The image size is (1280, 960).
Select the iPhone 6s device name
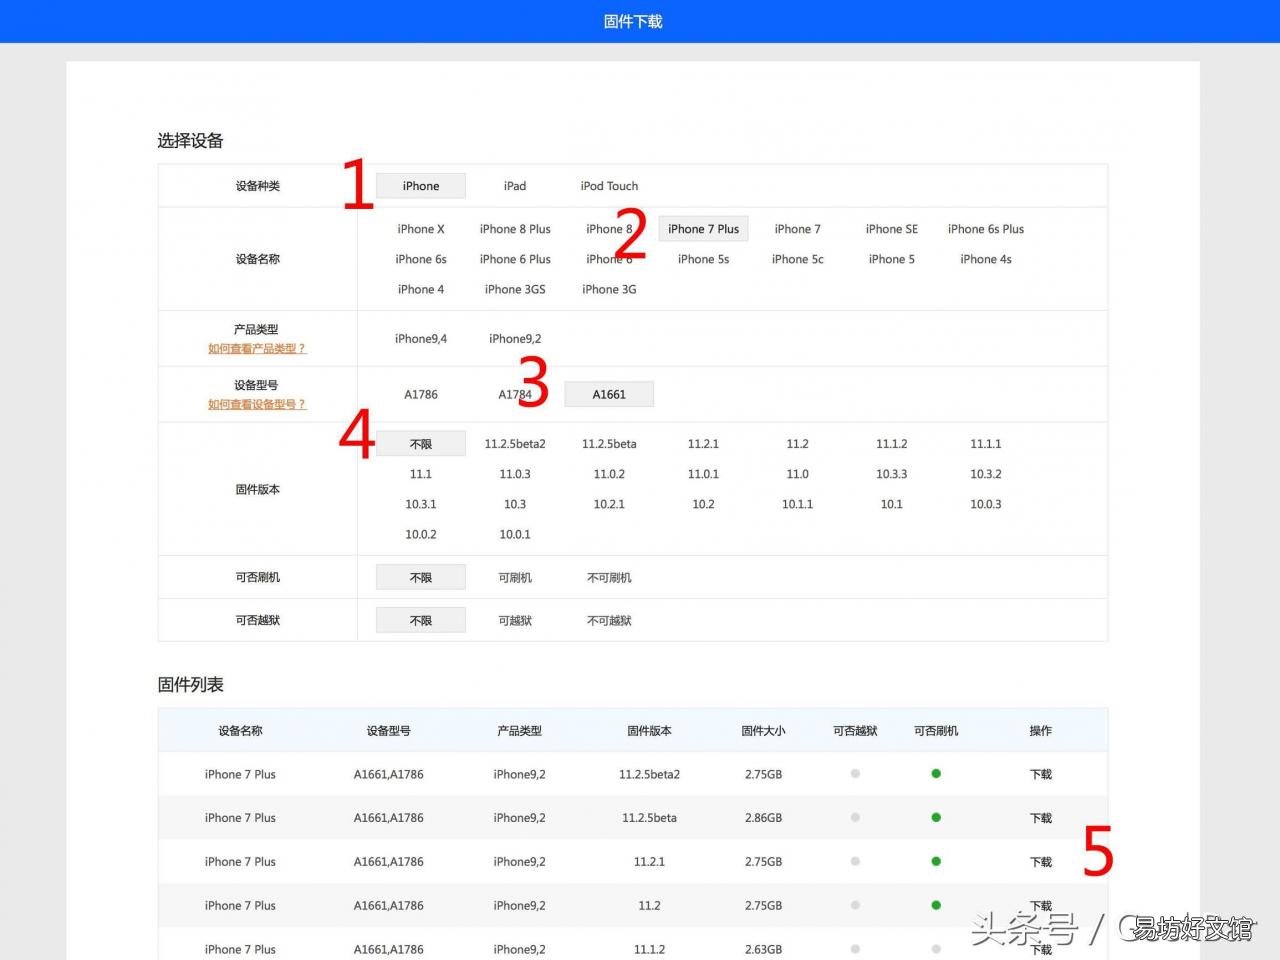click(x=421, y=259)
